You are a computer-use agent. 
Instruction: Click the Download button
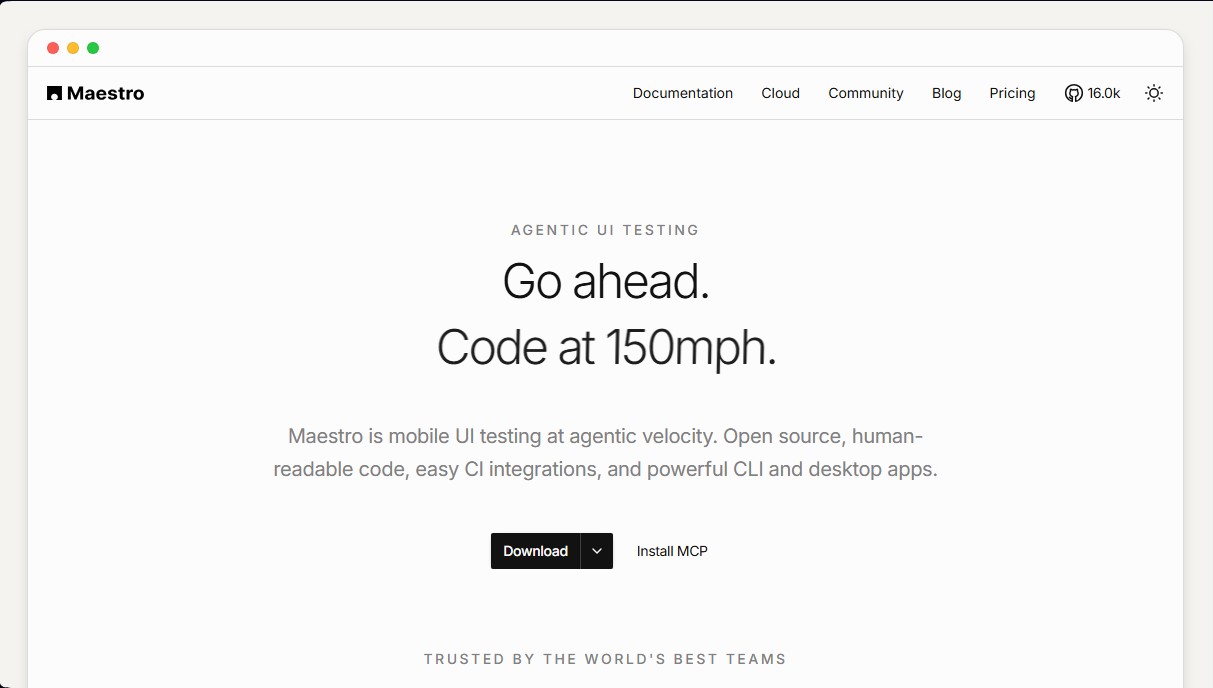pyautogui.click(x=535, y=551)
